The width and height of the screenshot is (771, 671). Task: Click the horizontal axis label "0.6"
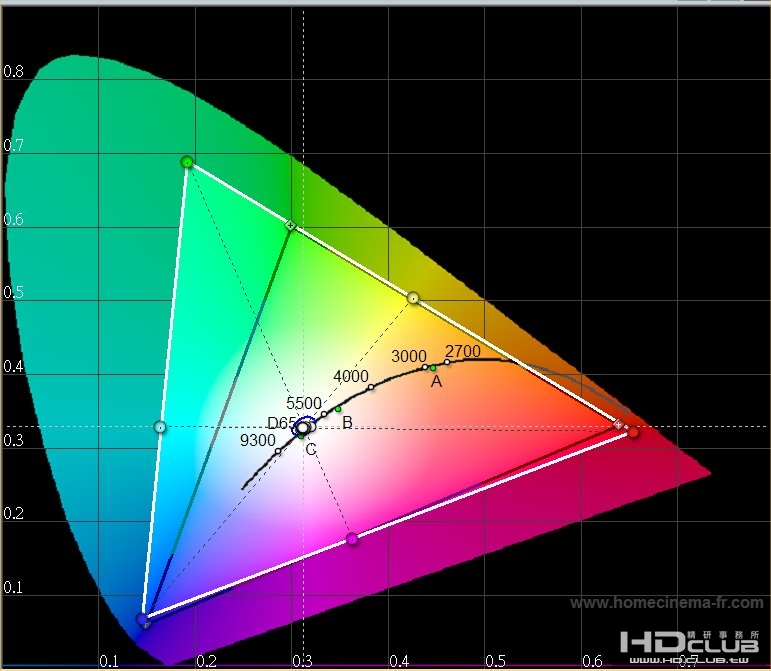click(593, 661)
